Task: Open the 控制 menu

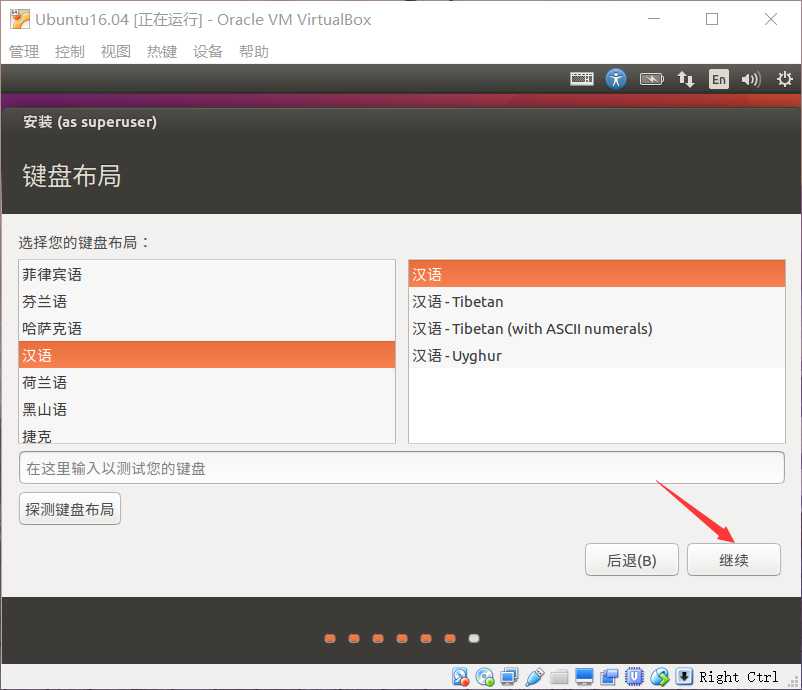Action: coord(70,51)
